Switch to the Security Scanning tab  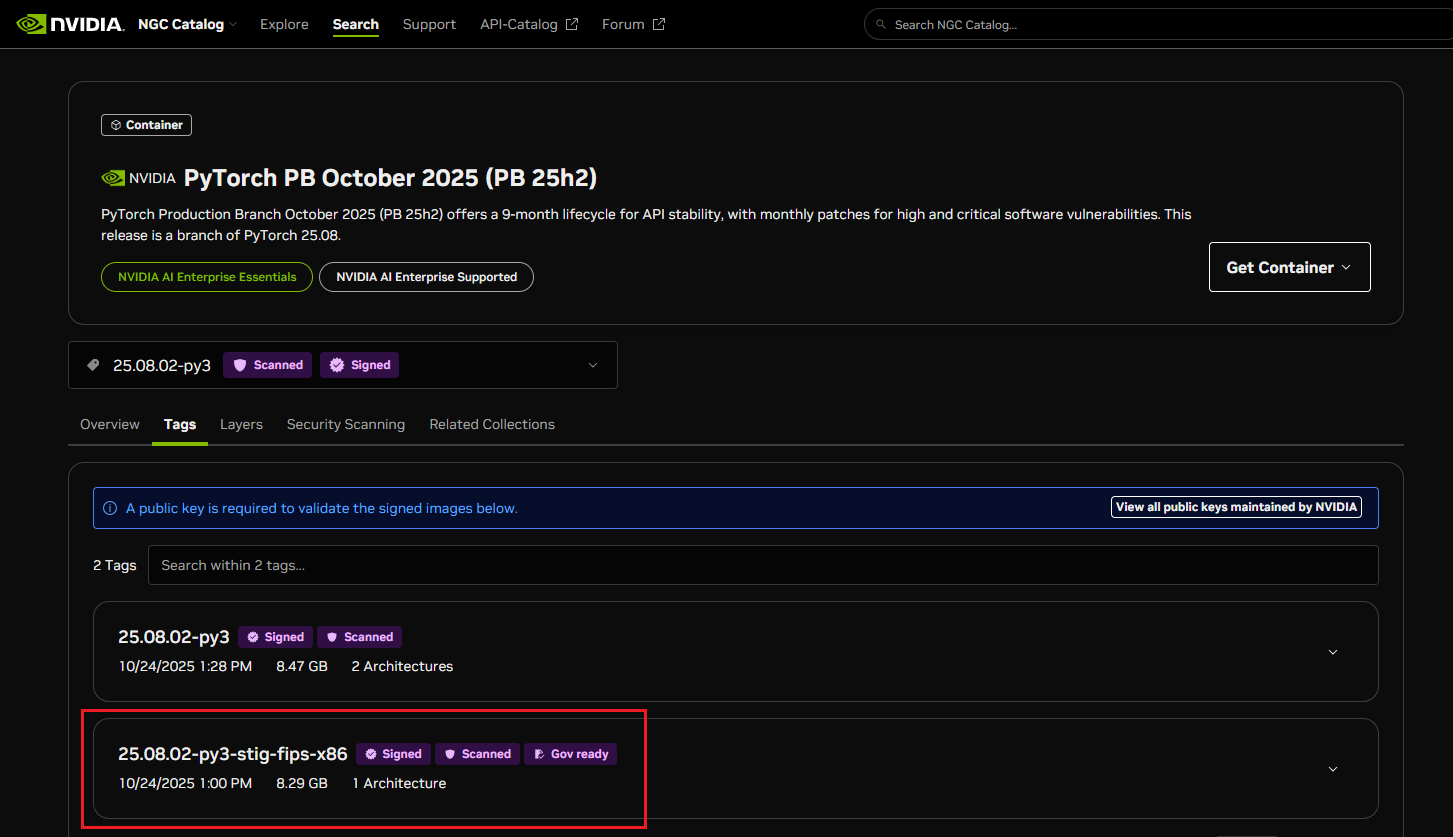pos(345,424)
